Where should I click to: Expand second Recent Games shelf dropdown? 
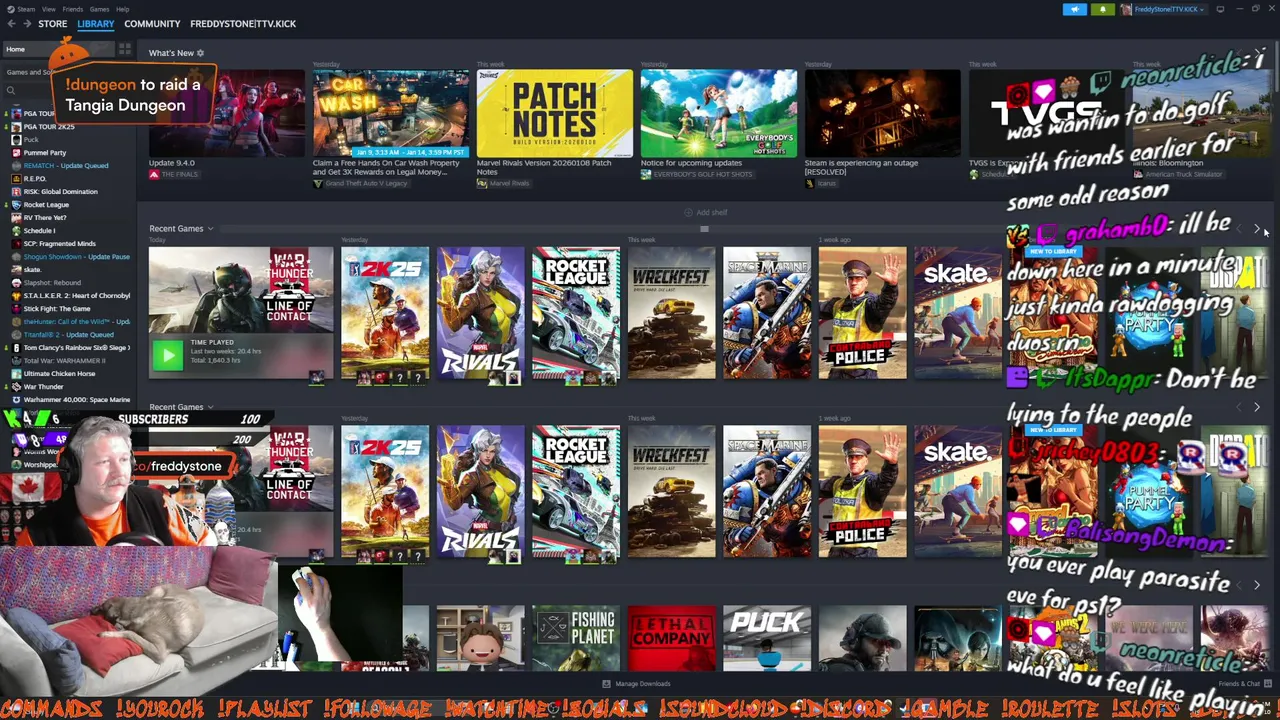click(x=210, y=407)
